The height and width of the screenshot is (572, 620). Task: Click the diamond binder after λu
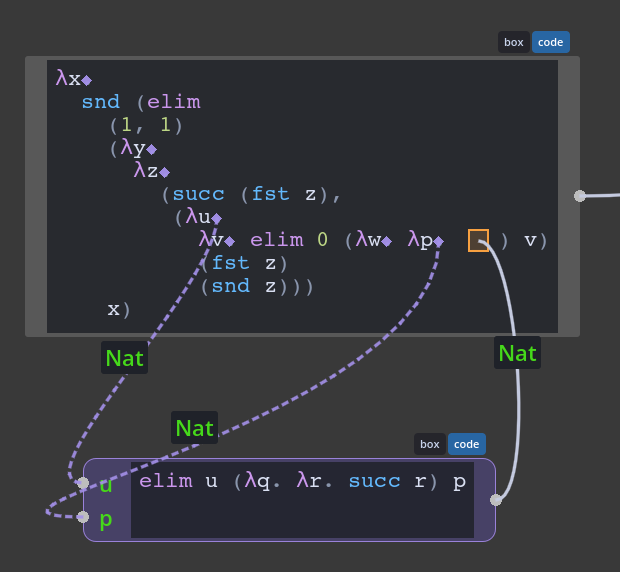[217, 218]
